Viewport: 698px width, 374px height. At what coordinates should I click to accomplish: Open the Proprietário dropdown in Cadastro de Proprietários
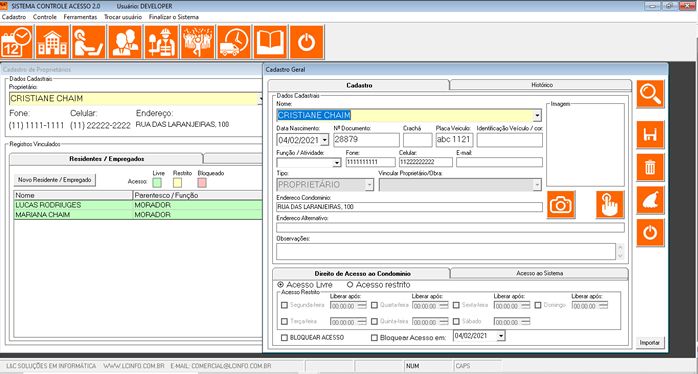coord(260,99)
